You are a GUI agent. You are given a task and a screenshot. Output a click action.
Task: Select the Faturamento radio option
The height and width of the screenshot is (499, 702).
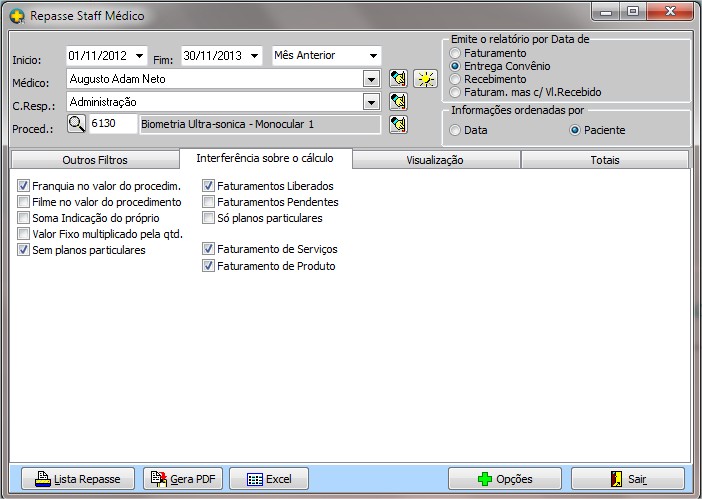click(456, 53)
